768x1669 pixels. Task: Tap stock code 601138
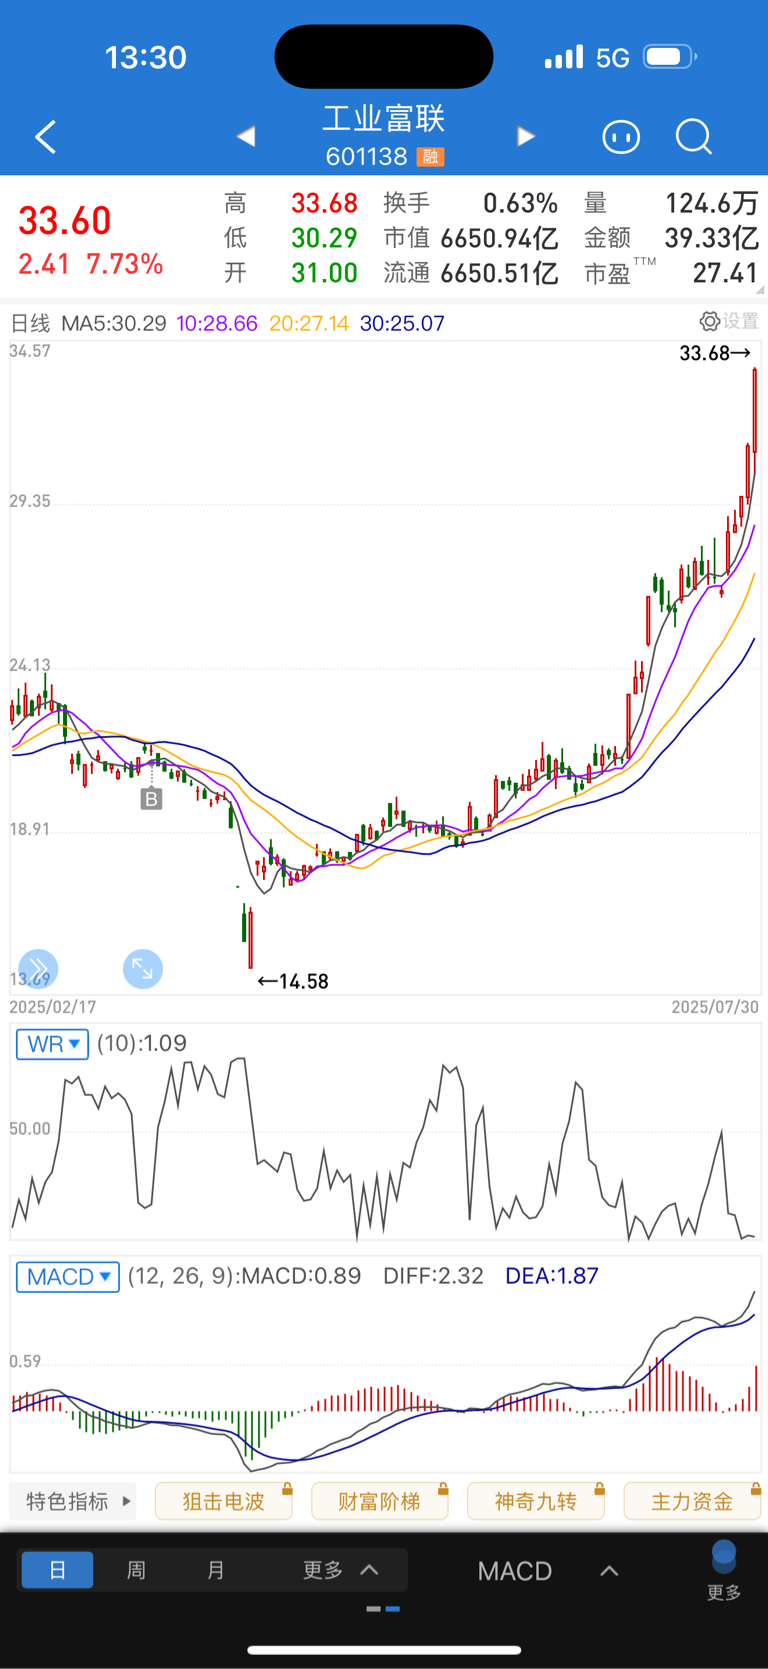pyautogui.click(x=366, y=157)
